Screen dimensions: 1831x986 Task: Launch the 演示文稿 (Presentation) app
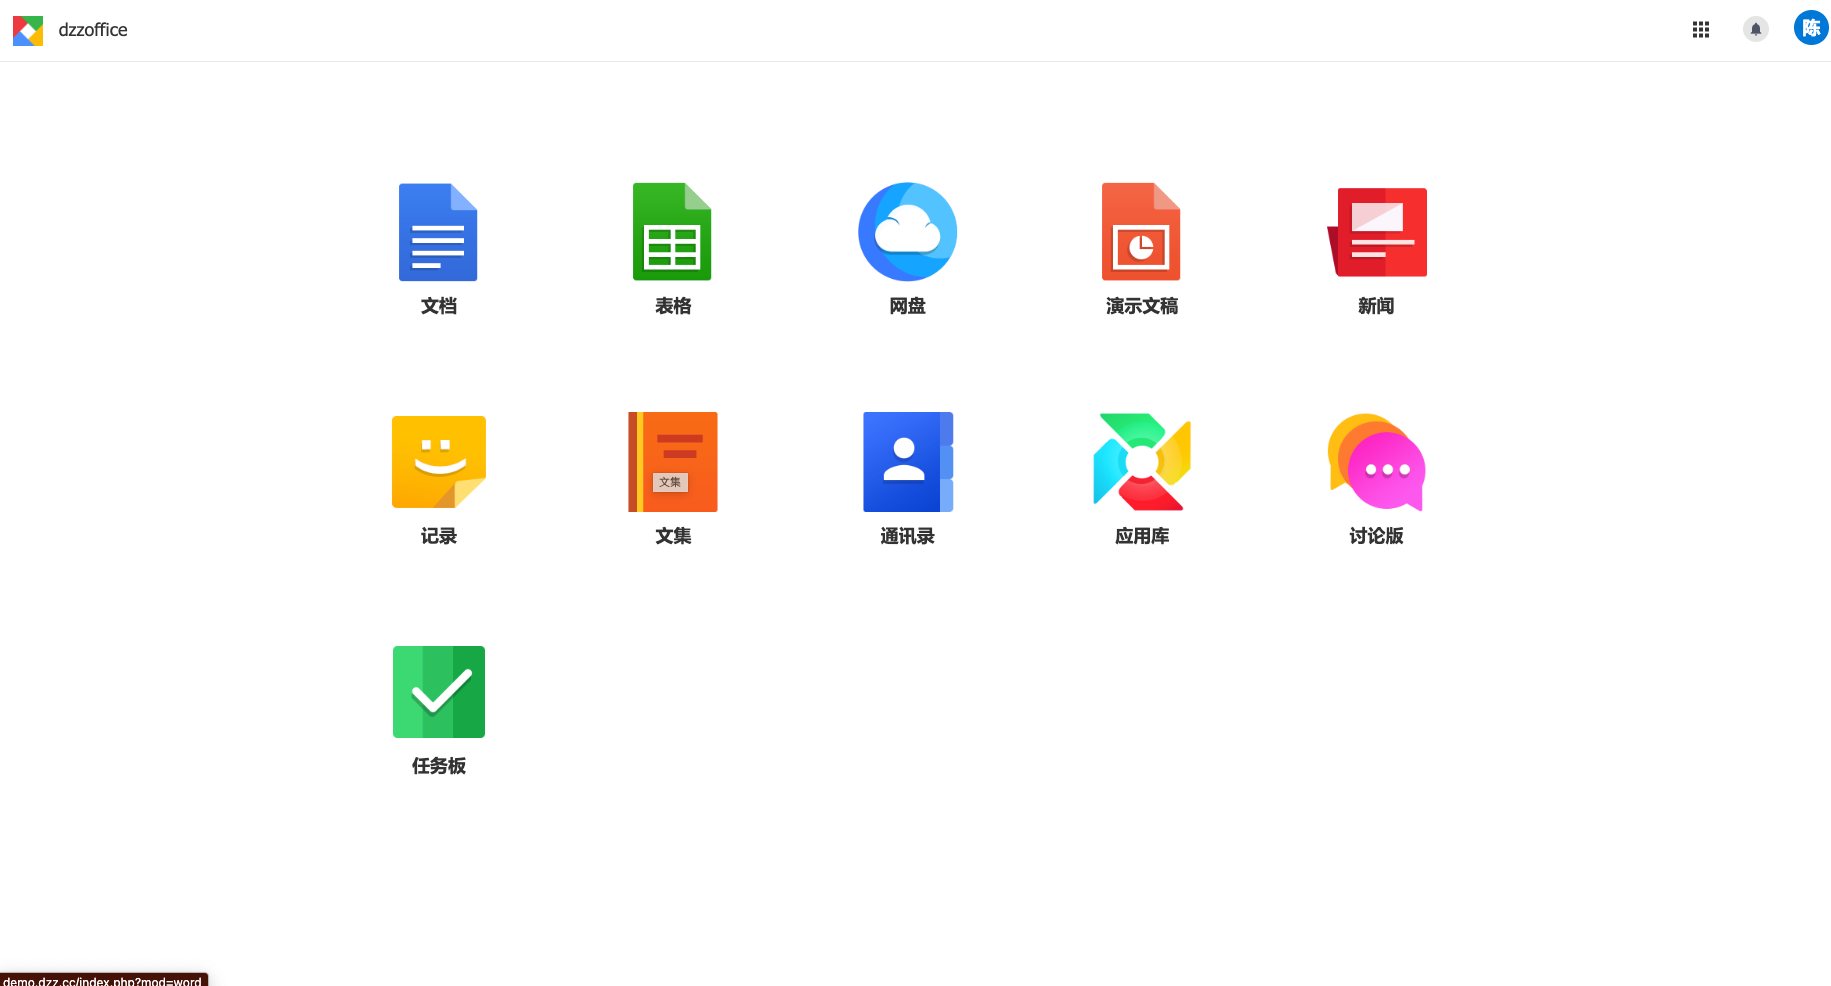pyautogui.click(x=1141, y=232)
